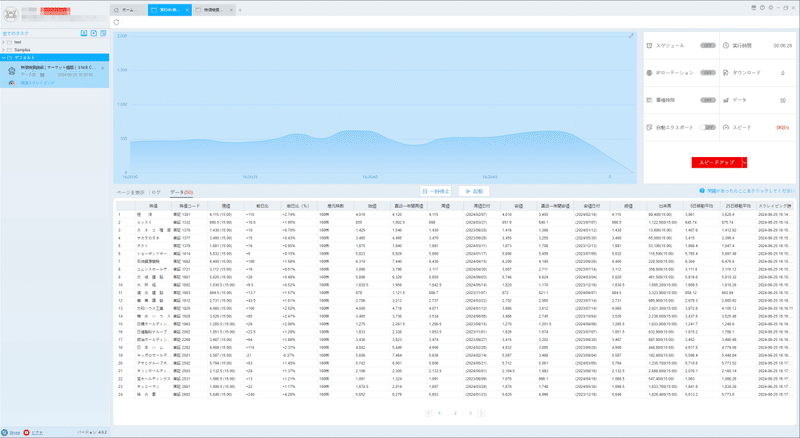Click the blue help link under settings panel
The image size is (800, 438).
pyautogui.click(x=751, y=190)
